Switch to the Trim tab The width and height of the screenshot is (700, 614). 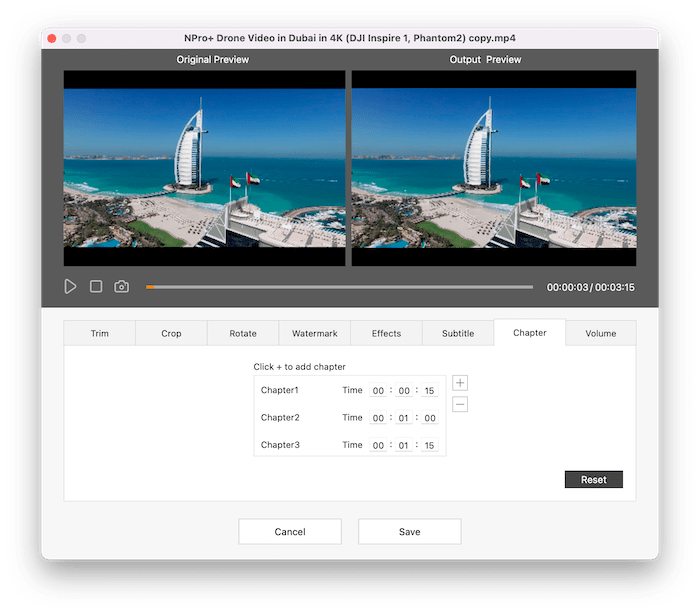point(100,333)
